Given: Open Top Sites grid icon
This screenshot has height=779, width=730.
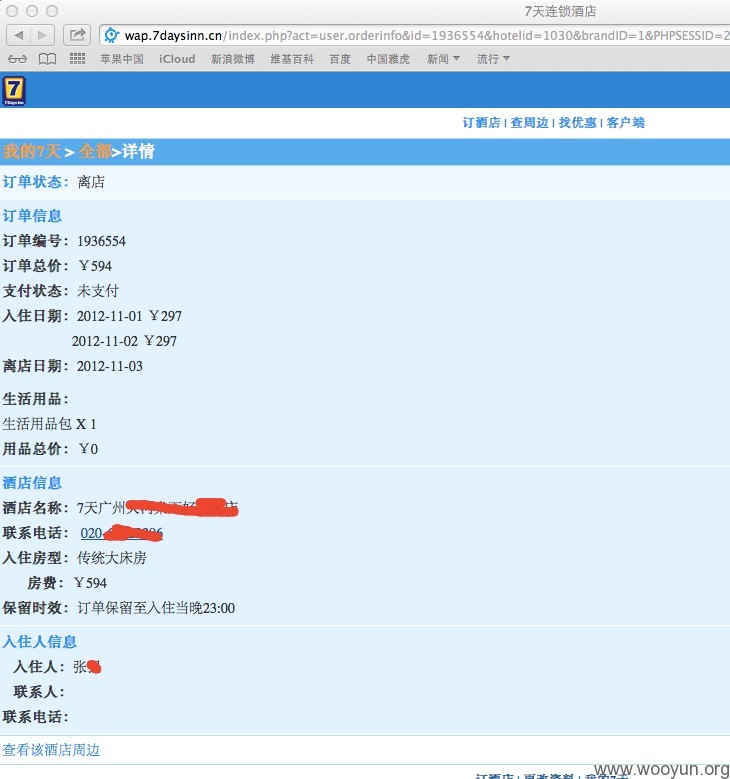Looking at the screenshot, I should coord(77,59).
